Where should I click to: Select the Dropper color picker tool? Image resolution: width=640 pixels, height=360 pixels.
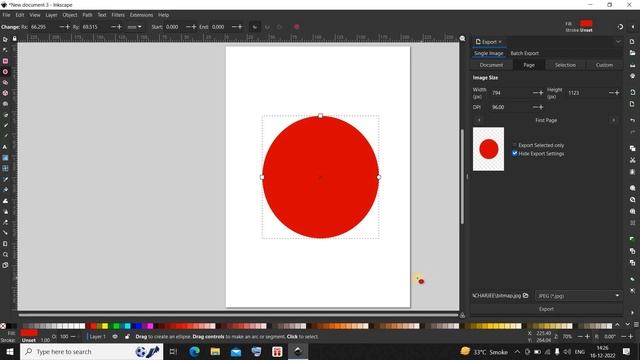5,179
